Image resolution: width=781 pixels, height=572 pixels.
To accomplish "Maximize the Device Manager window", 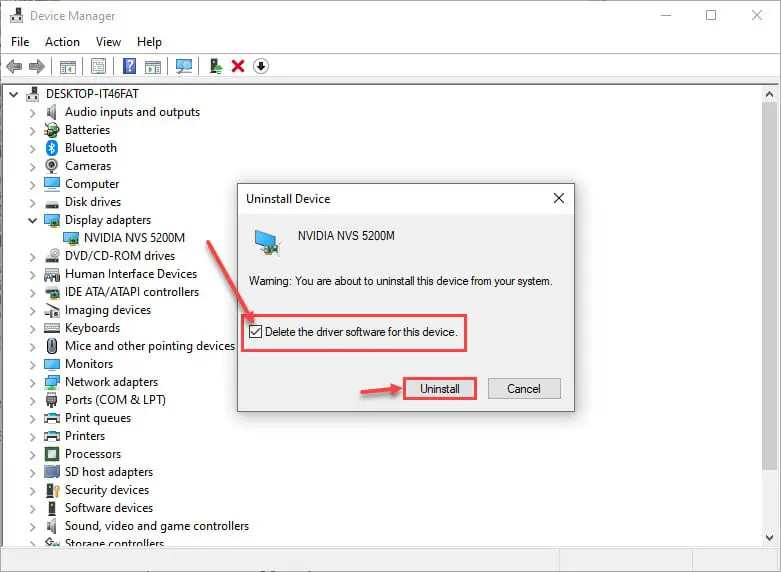I will [x=711, y=15].
